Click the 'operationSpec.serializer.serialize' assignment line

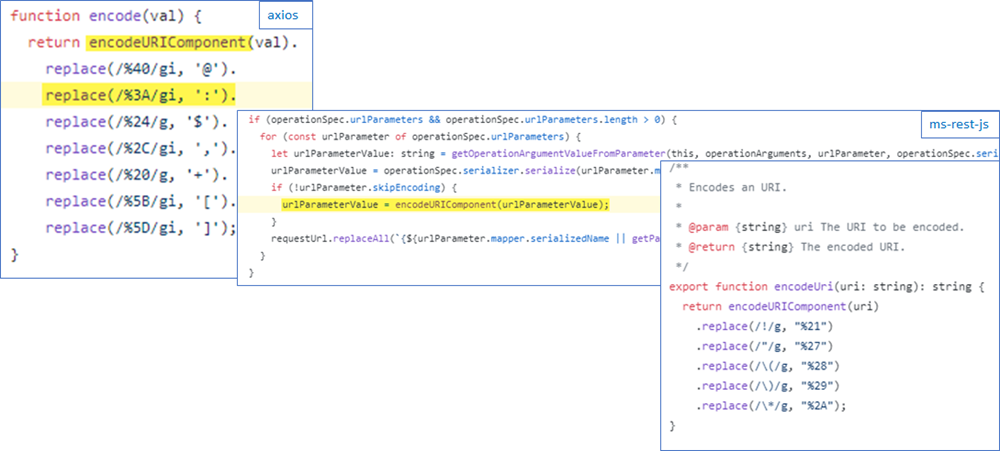point(466,170)
